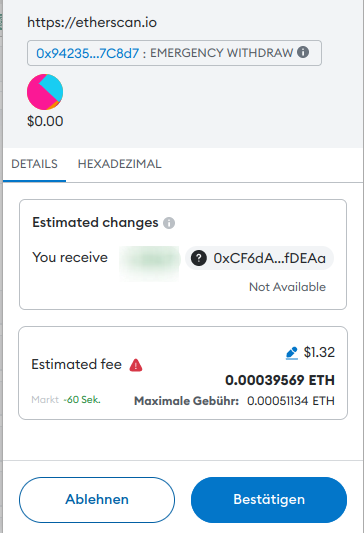
Task: Click the info icon beside EMERGENCY WITHDRAW
Action: 303,52
